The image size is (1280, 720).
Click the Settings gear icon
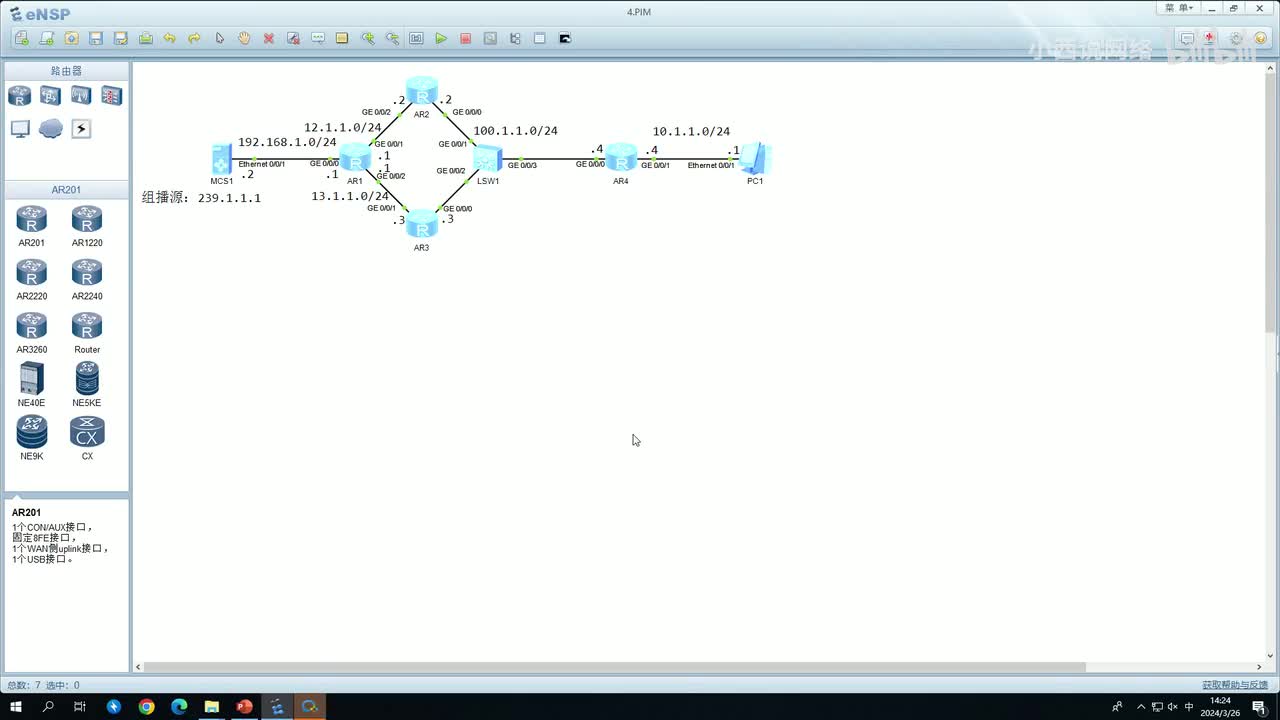[x=1236, y=38]
